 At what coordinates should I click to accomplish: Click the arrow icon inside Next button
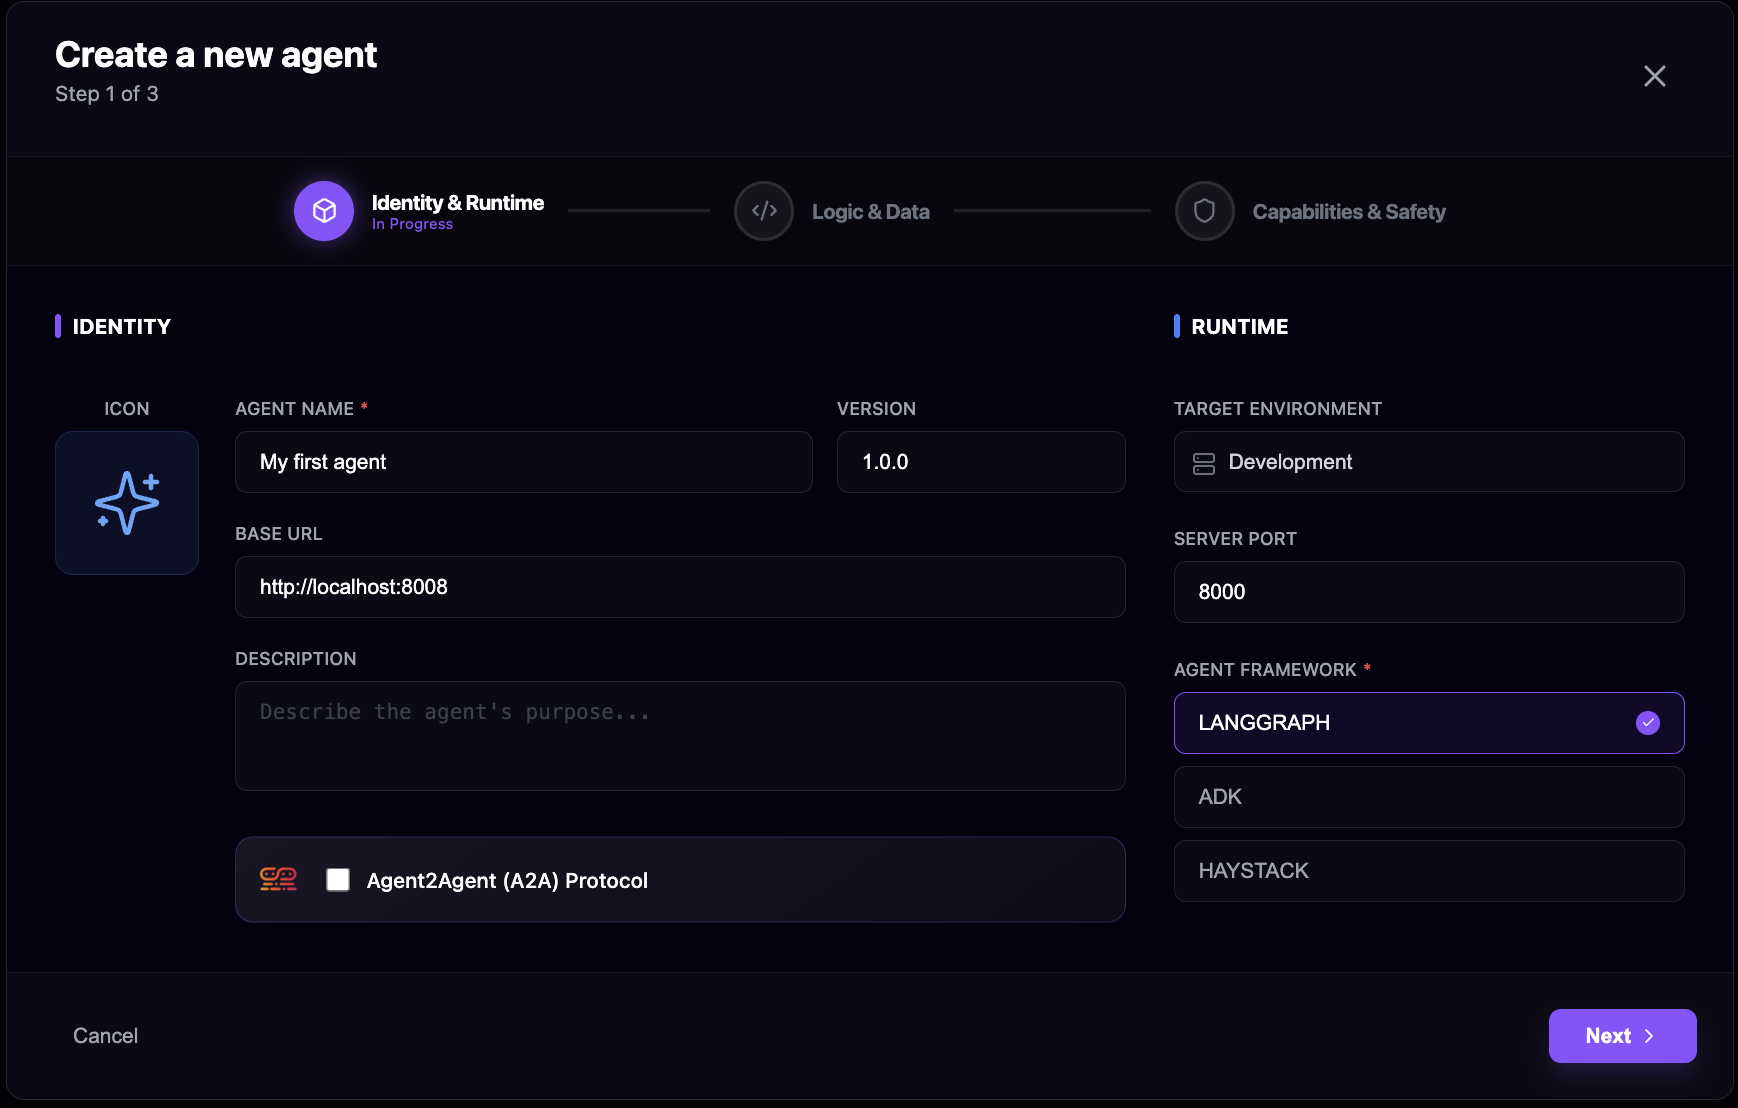coord(1648,1036)
